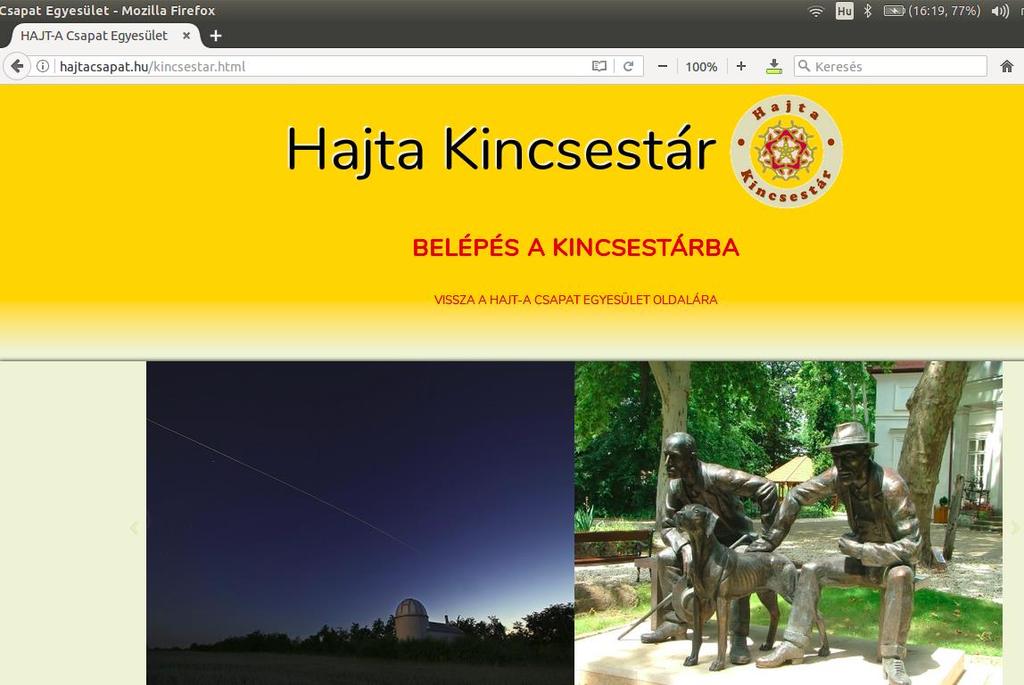Viewport: 1024px width, 685px height.
Task: Open BELÉPÉS A KINCSESTÁRBA link
Action: pos(575,247)
